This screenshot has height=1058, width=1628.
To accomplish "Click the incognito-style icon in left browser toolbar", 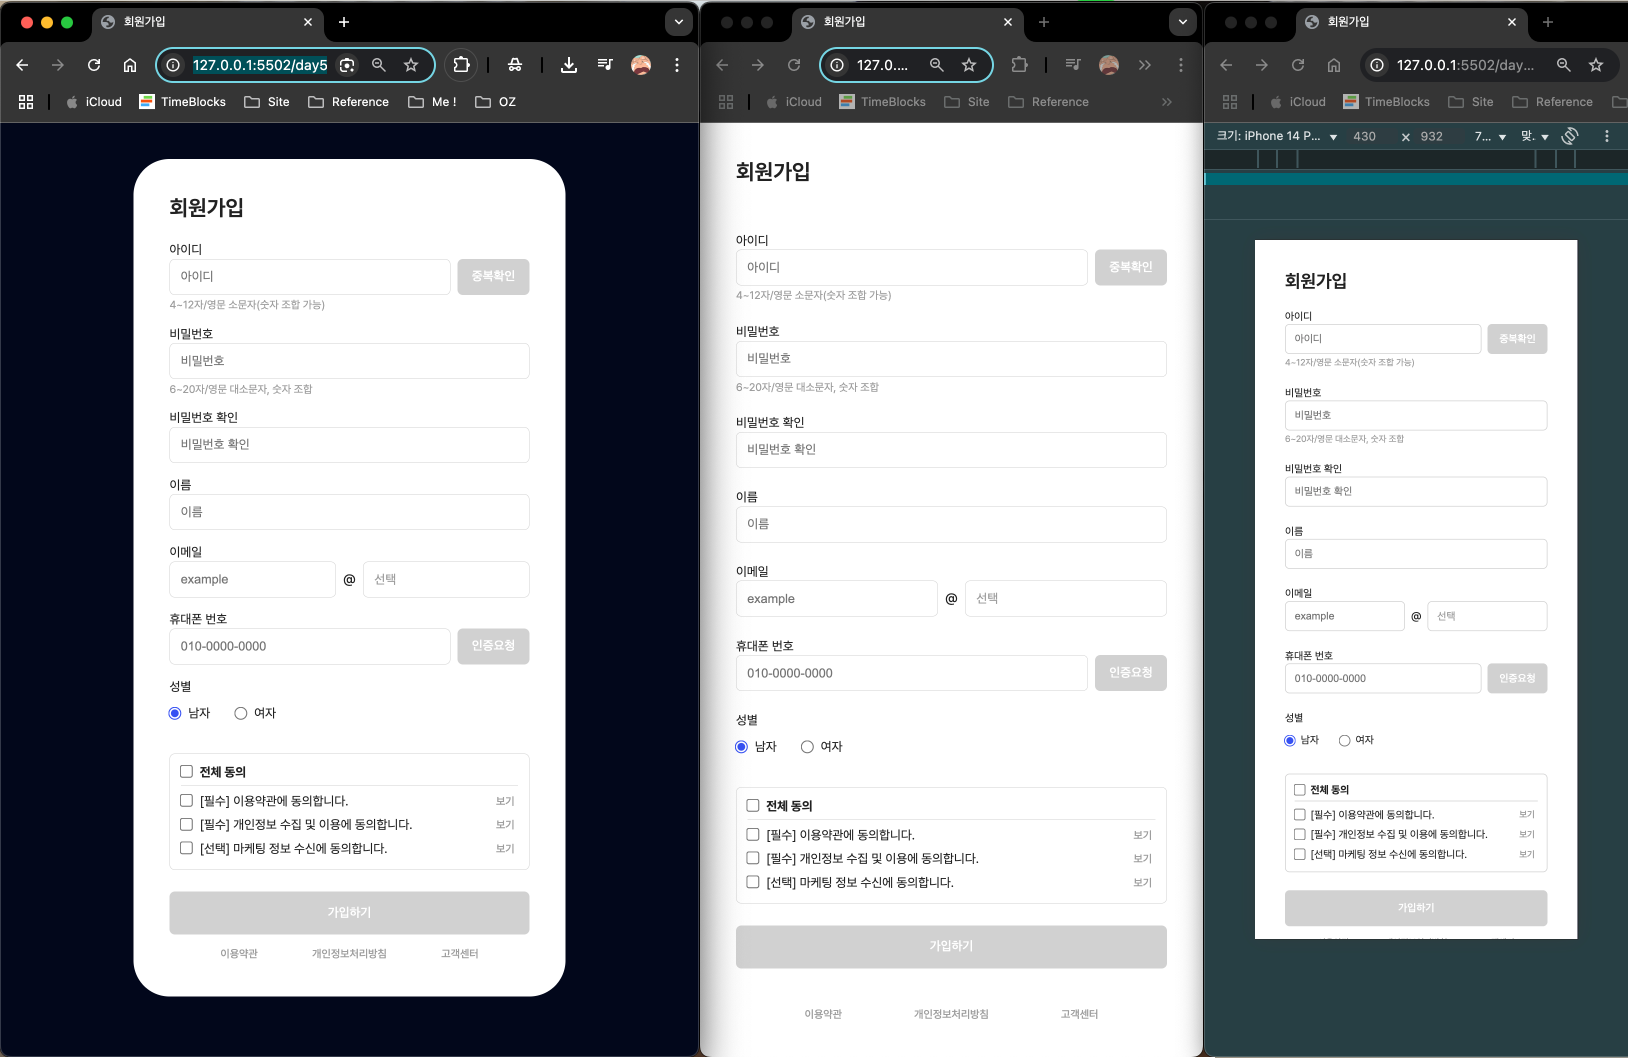I will point(515,65).
